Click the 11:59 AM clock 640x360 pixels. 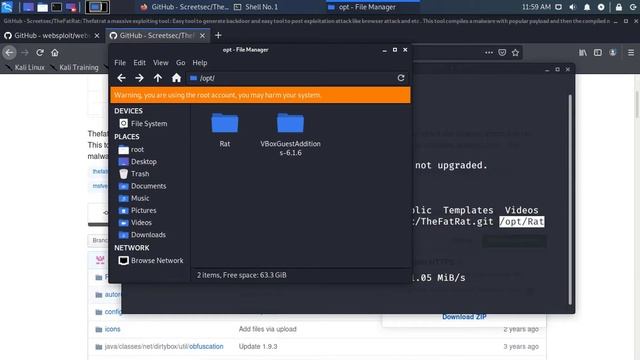click(x=536, y=7)
